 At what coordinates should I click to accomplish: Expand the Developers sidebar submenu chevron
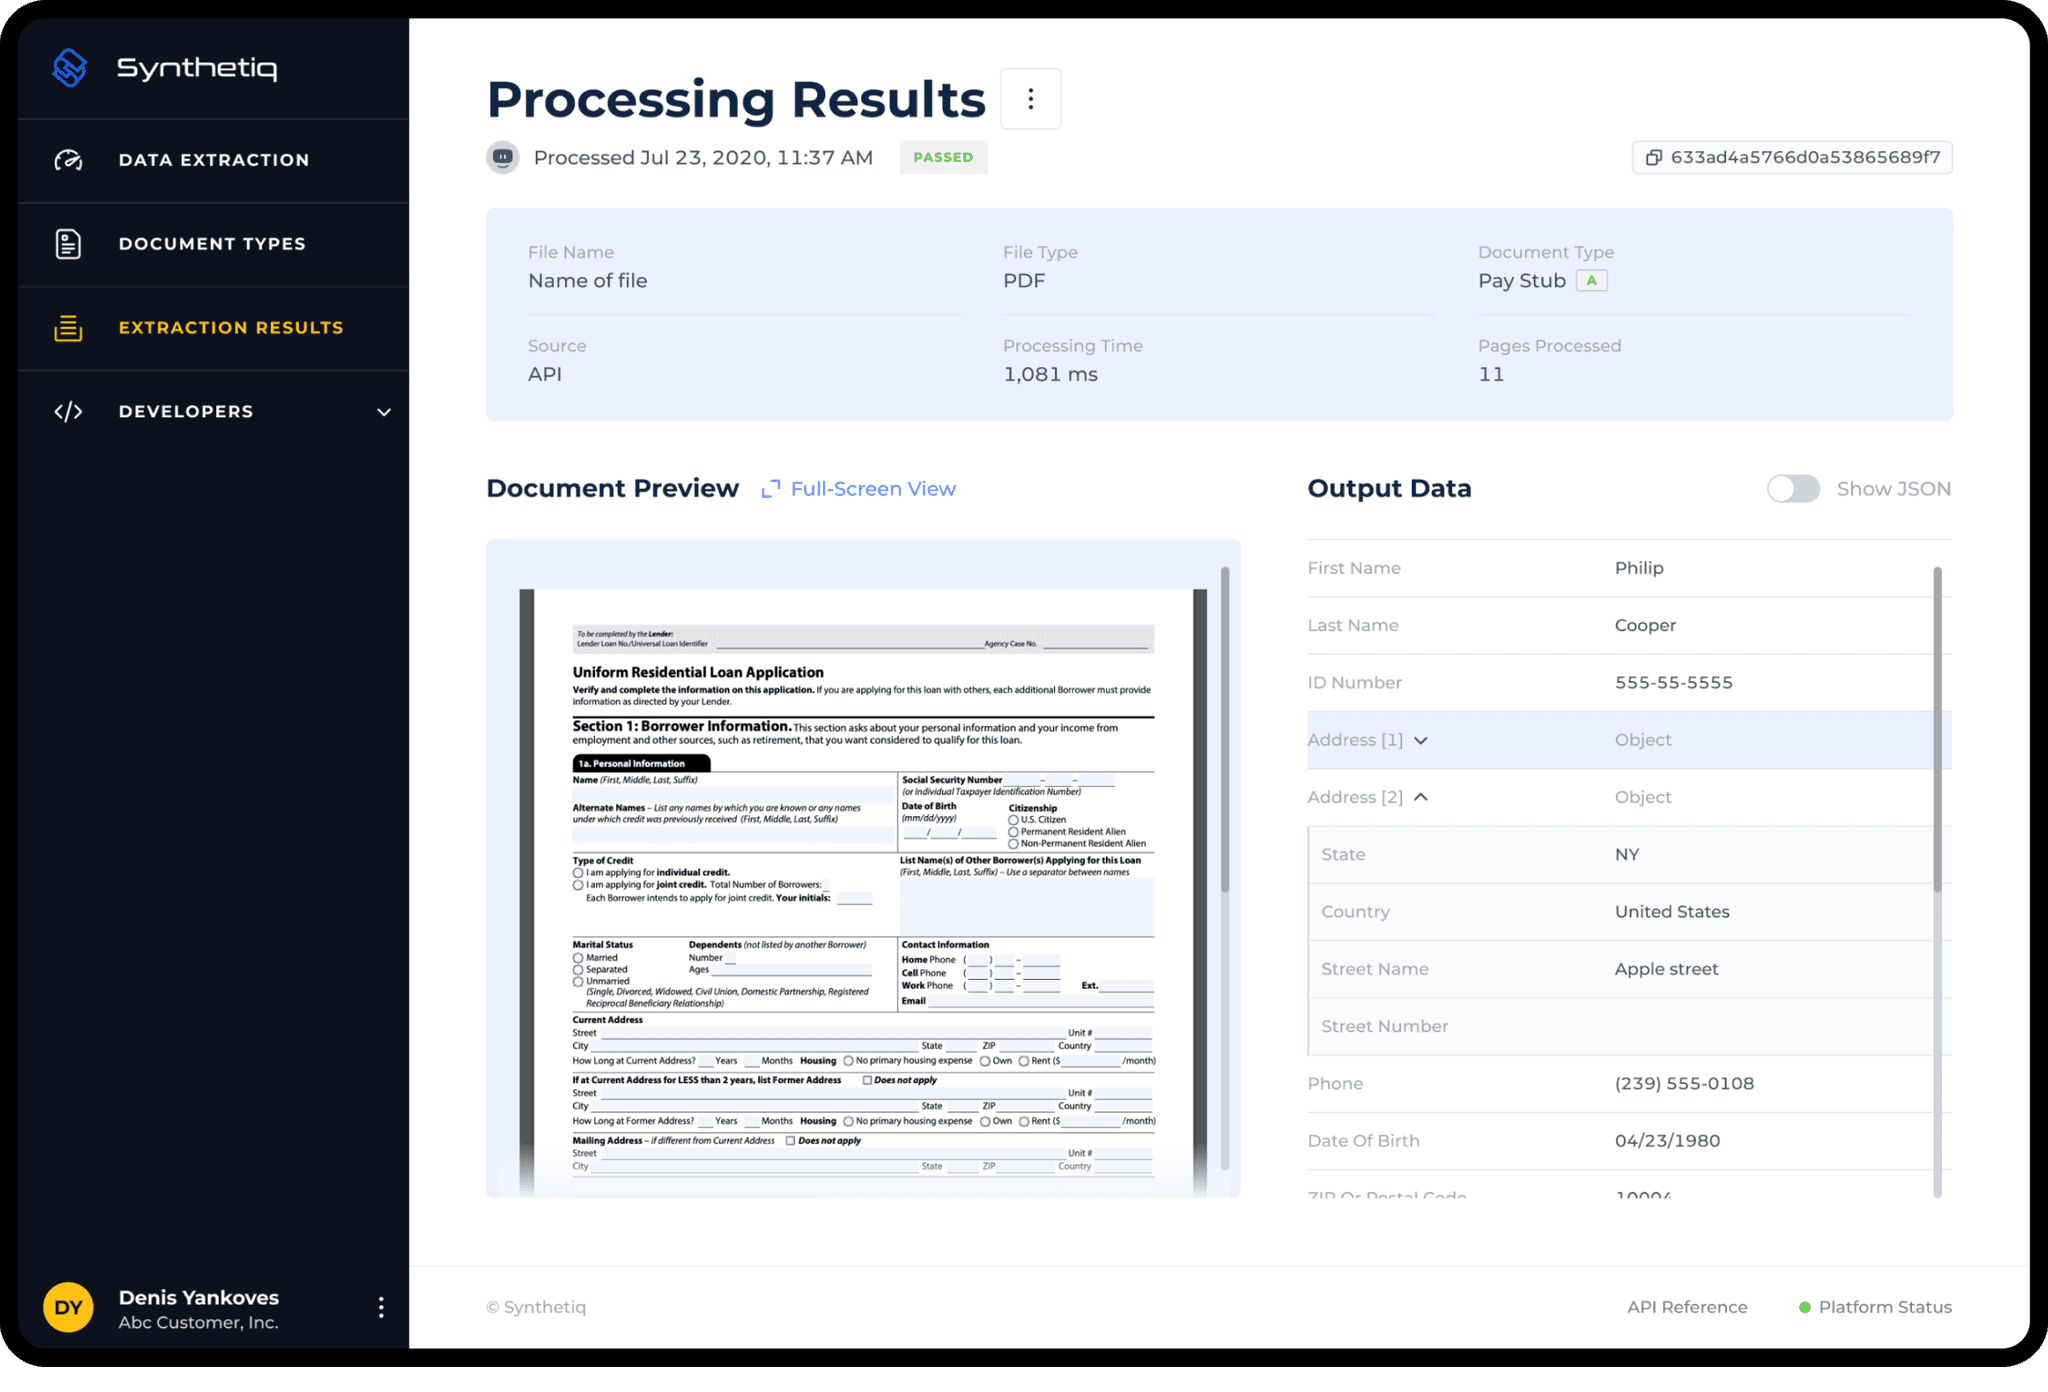(x=384, y=412)
